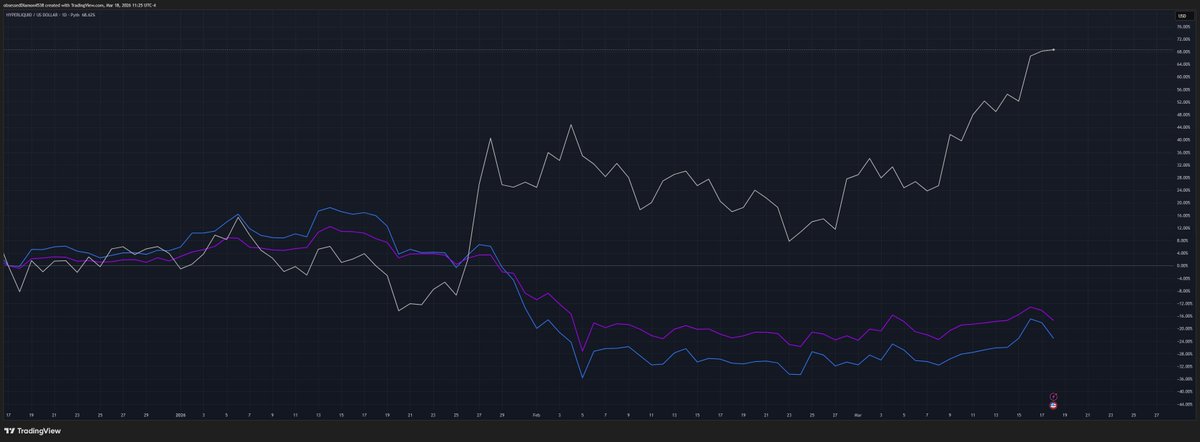Click the red flag event icon above the date axis
This screenshot has height=442, width=1200.
click(1053, 405)
